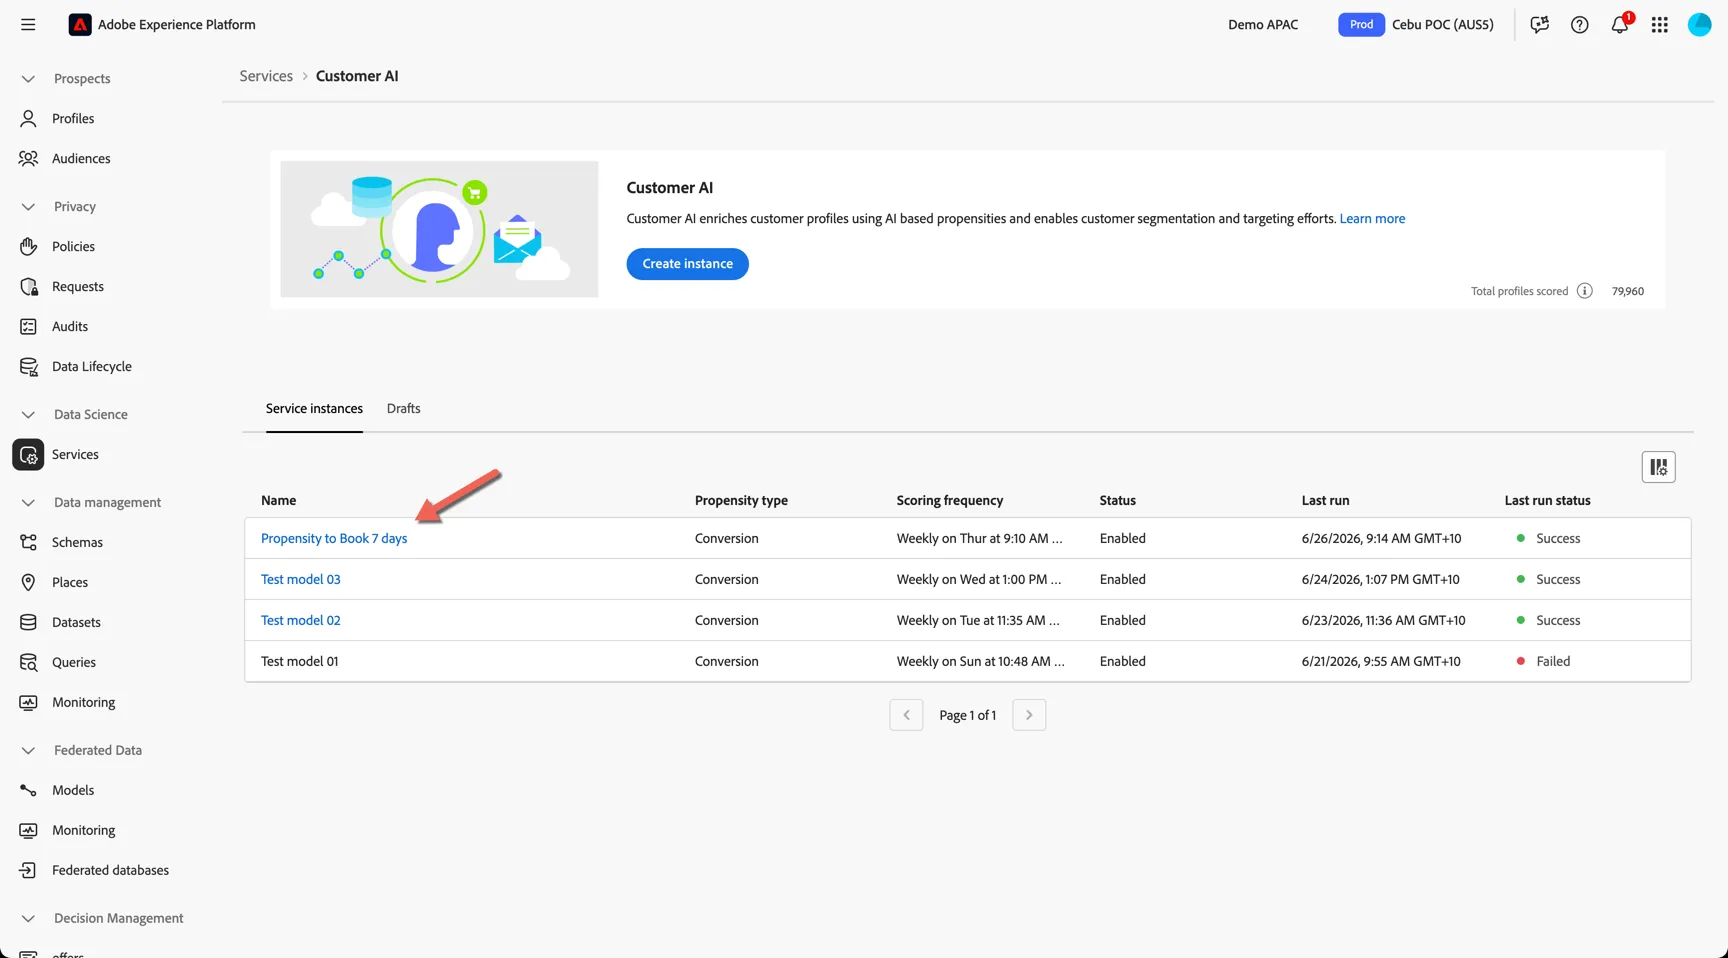This screenshot has height=958, width=1728.
Task: Click the Scoring frequency column header
Action: pyautogui.click(x=949, y=500)
